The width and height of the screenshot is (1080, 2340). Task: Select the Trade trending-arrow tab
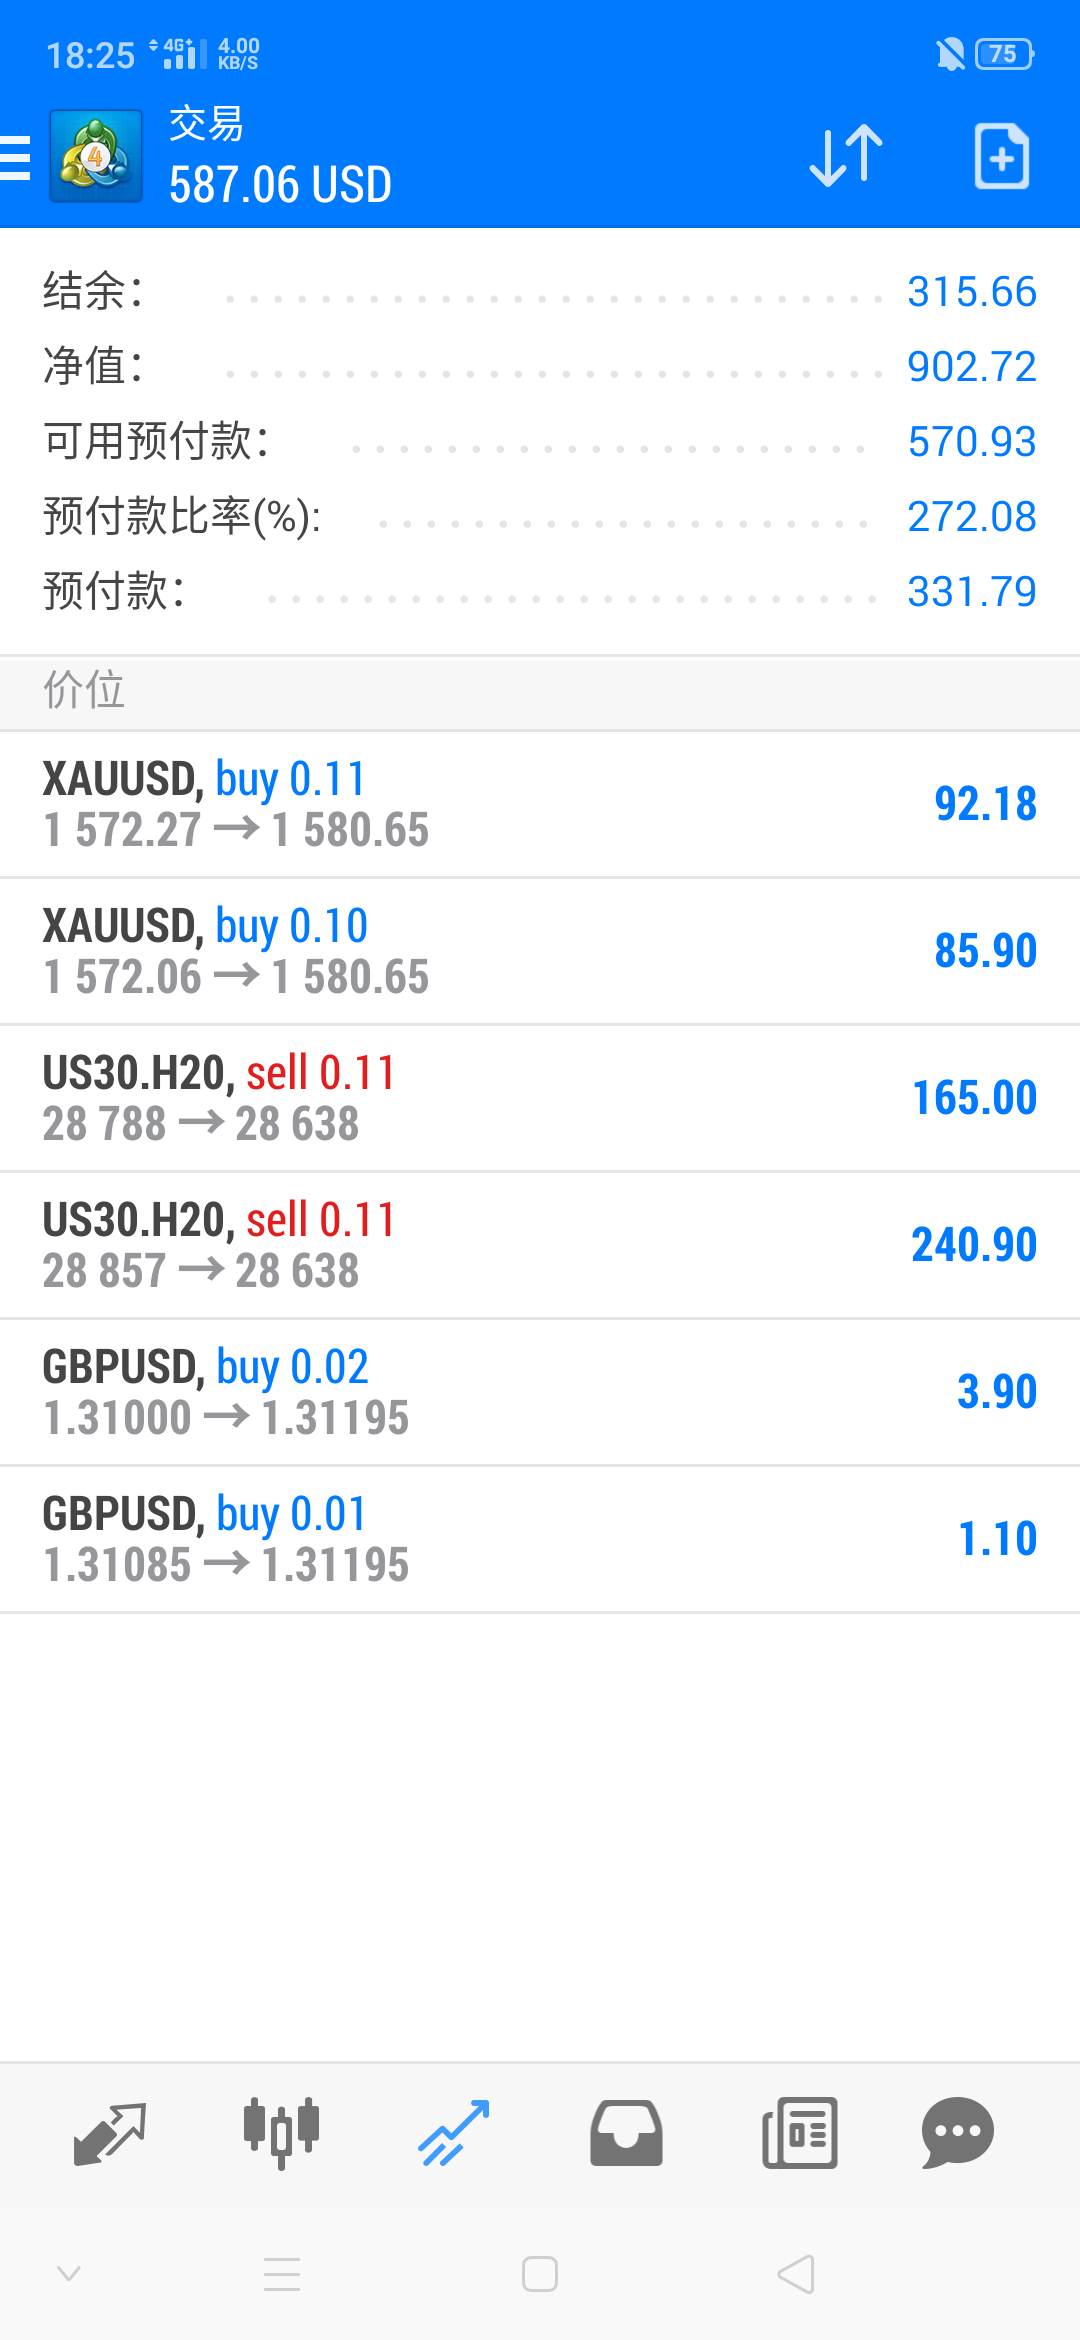click(454, 2132)
